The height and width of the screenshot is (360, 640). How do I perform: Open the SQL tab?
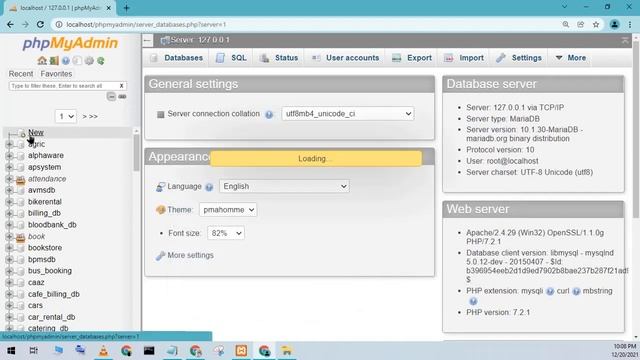click(x=231, y=58)
